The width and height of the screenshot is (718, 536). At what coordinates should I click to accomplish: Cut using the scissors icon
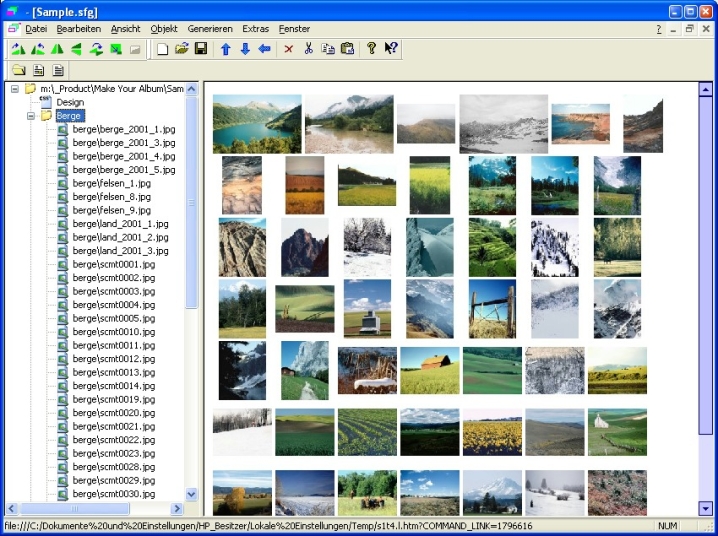(x=308, y=49)
